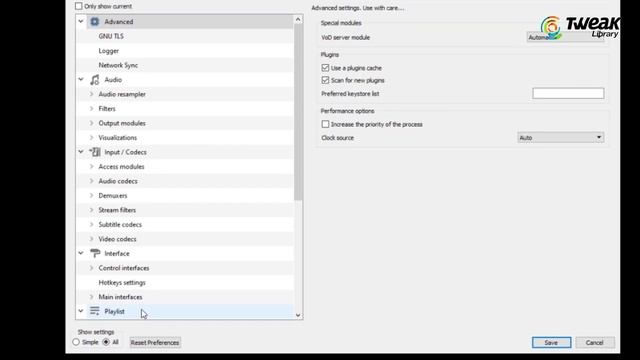
Task: Collapse the Playlist tree section
Action: point(81,311)
